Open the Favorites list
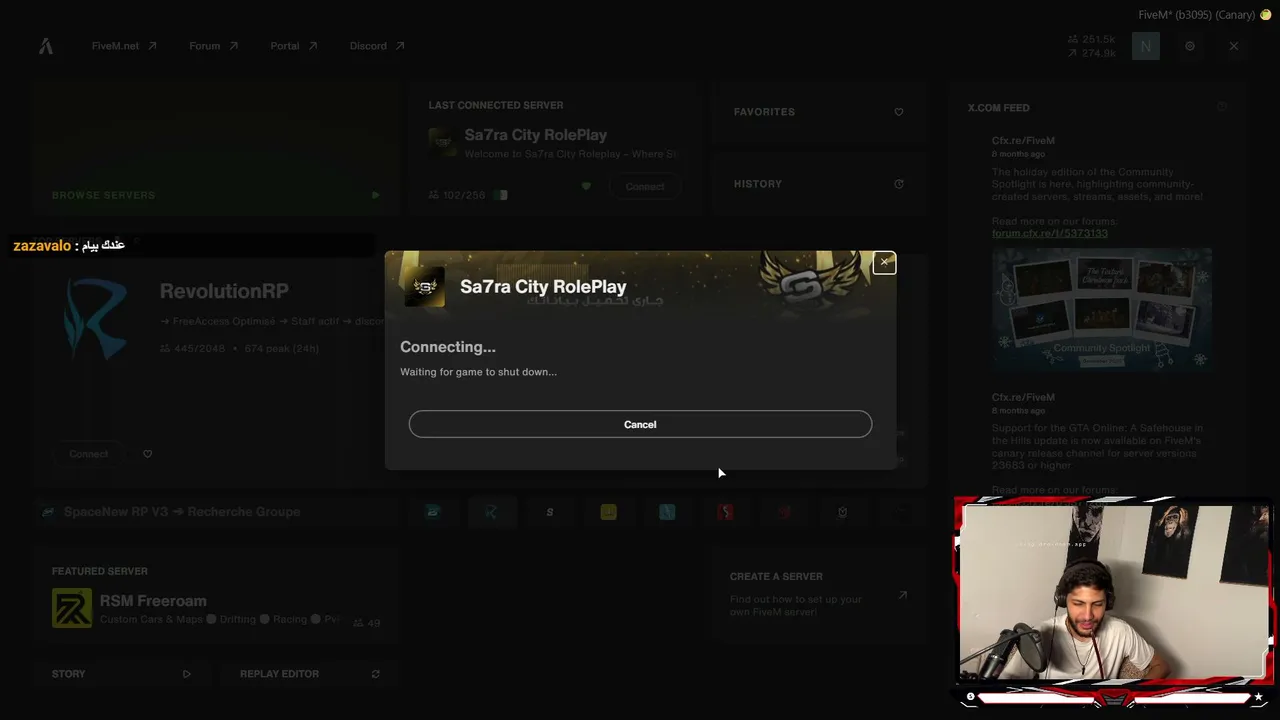Viewport: 1280px width, 720px height. tap(818, 112)
